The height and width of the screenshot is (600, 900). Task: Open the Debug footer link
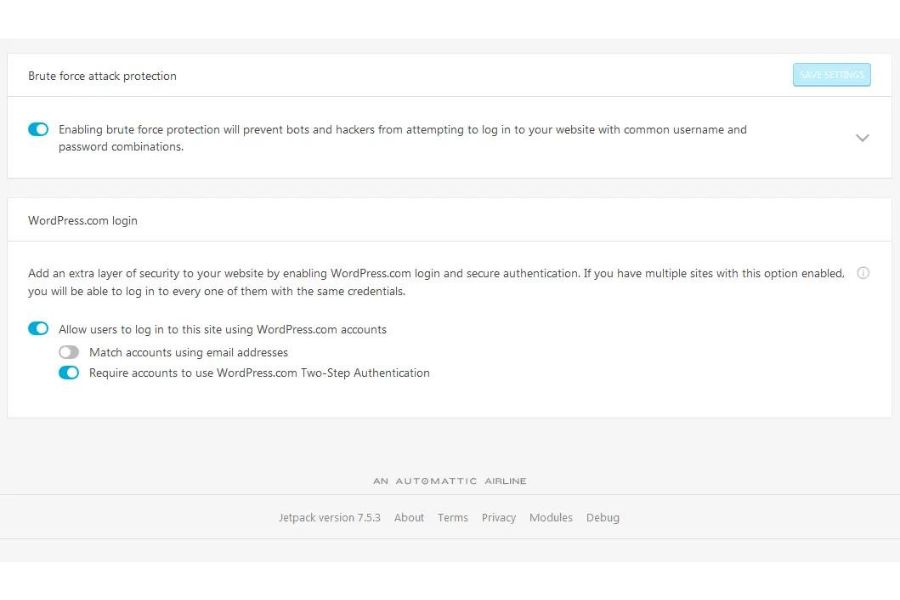[602, 518]
